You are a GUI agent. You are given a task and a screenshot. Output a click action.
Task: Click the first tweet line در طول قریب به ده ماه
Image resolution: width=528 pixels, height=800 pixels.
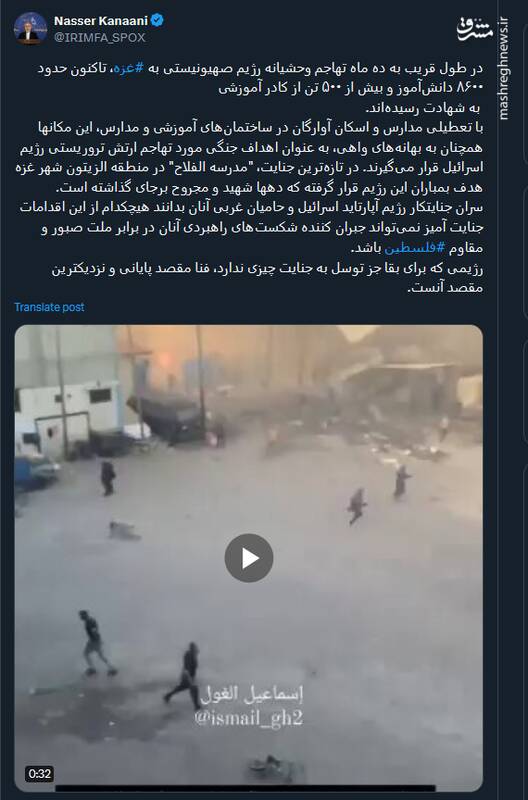(x=259, y=68)
